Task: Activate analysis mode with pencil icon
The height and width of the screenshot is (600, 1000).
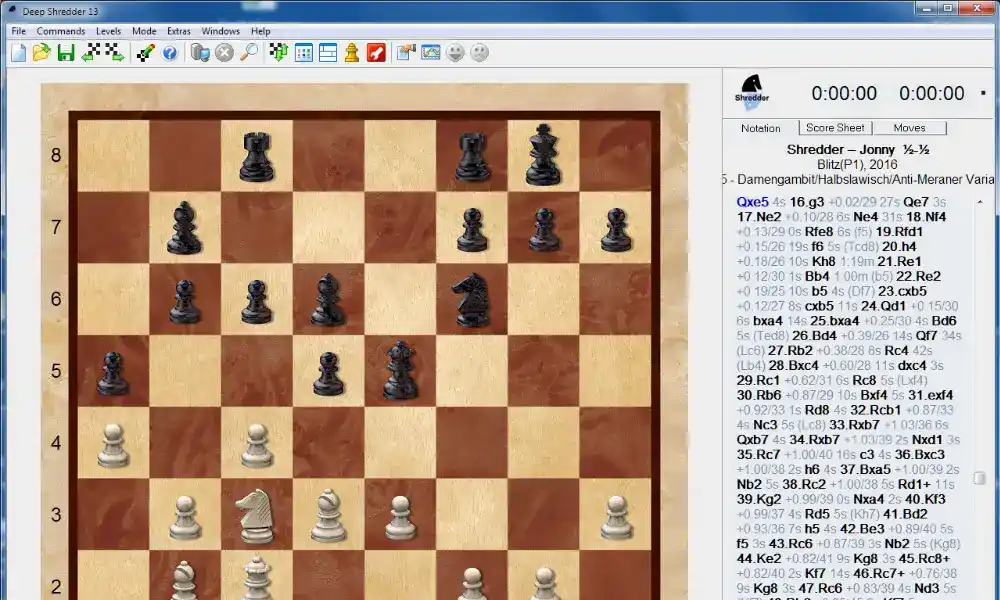Action: pos(143,53)
